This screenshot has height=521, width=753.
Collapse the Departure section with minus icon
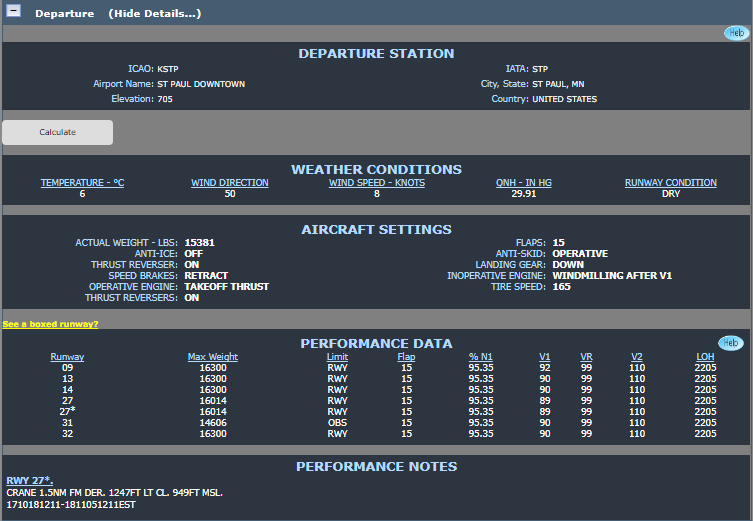point(13,11)
